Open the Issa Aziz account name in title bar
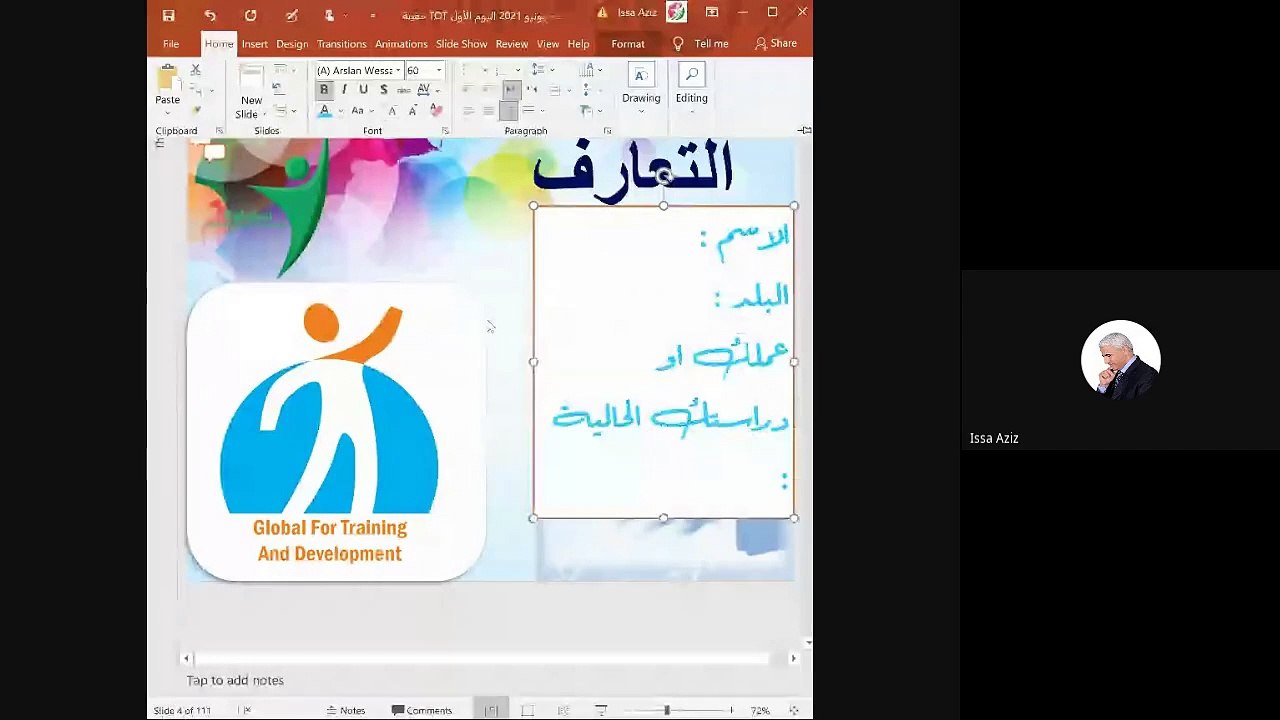This screenshot has height=720, width=1280. click(637, 13)
